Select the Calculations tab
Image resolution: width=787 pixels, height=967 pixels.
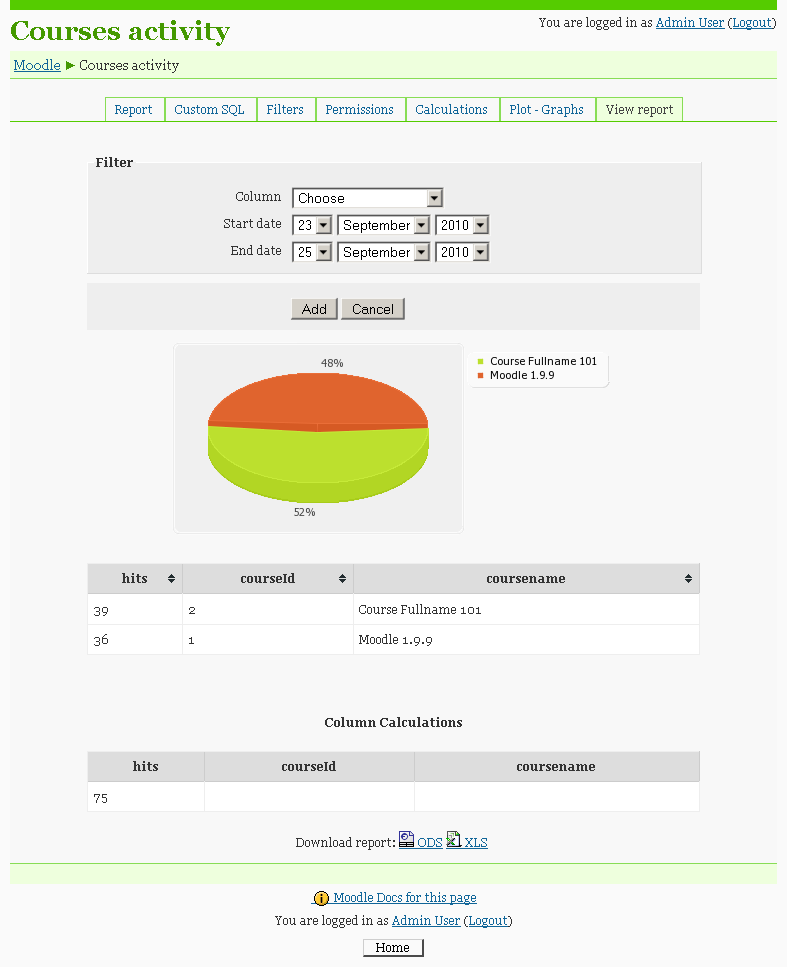451,110
